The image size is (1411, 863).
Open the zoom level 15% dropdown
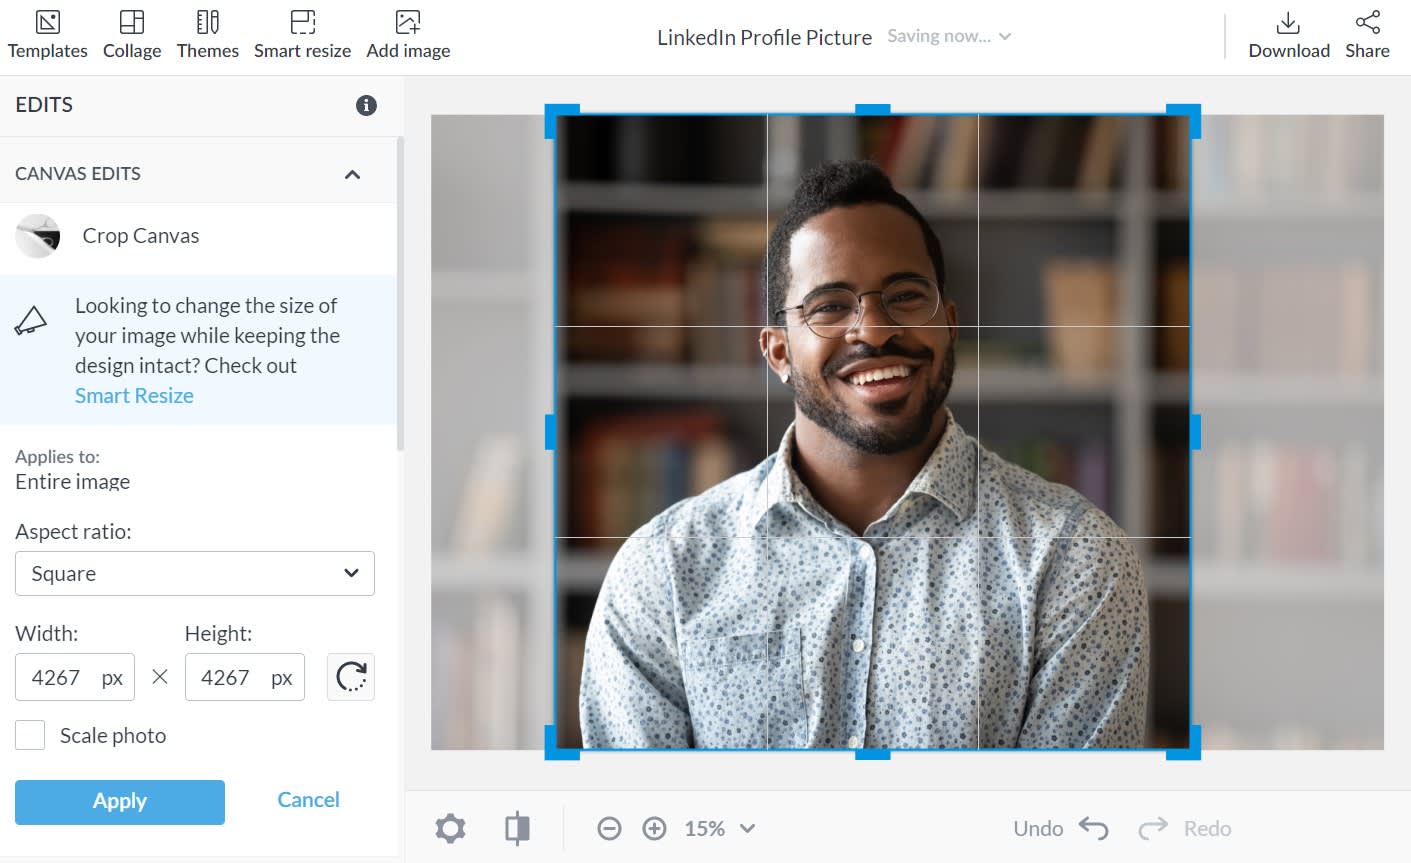[x=720, y=828]
